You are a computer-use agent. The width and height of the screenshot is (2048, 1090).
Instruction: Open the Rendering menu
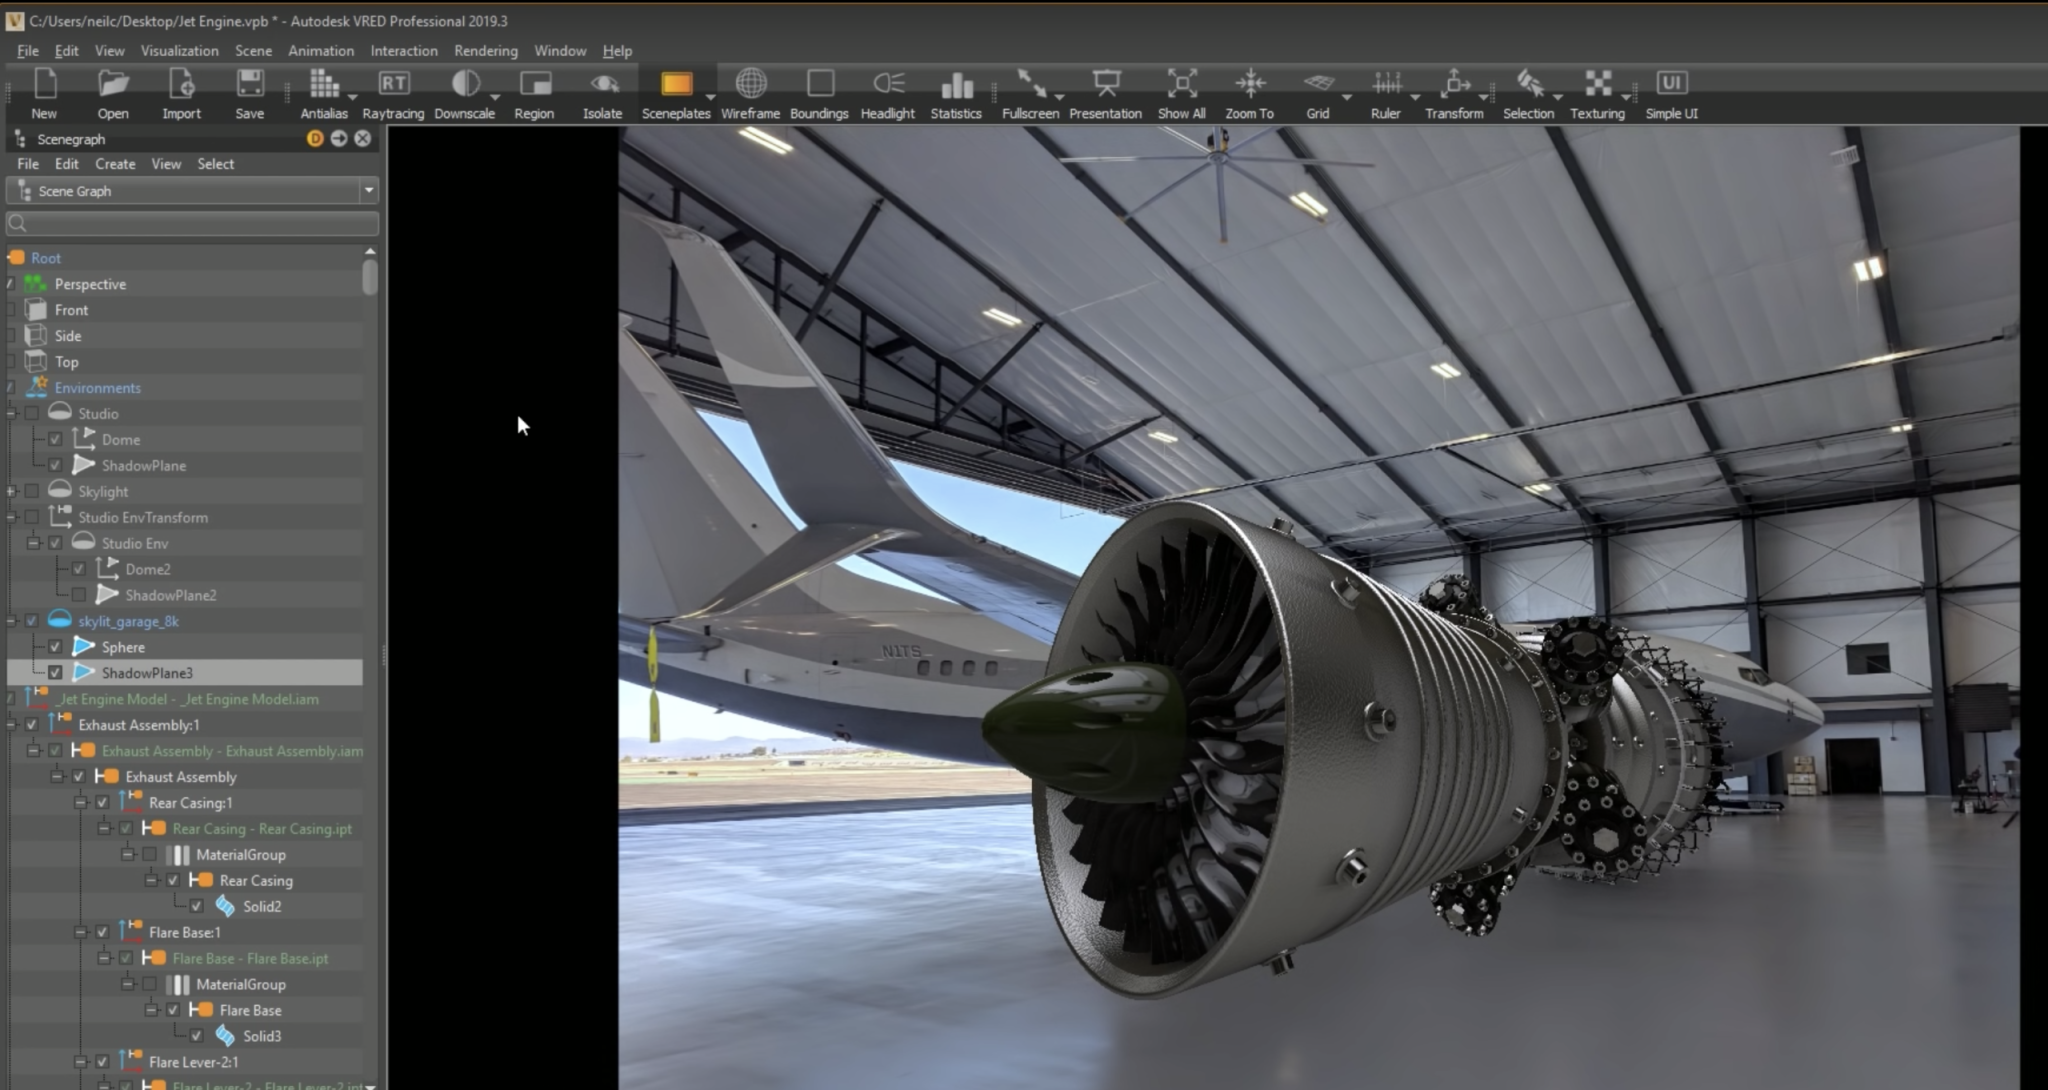click(485, 51)
